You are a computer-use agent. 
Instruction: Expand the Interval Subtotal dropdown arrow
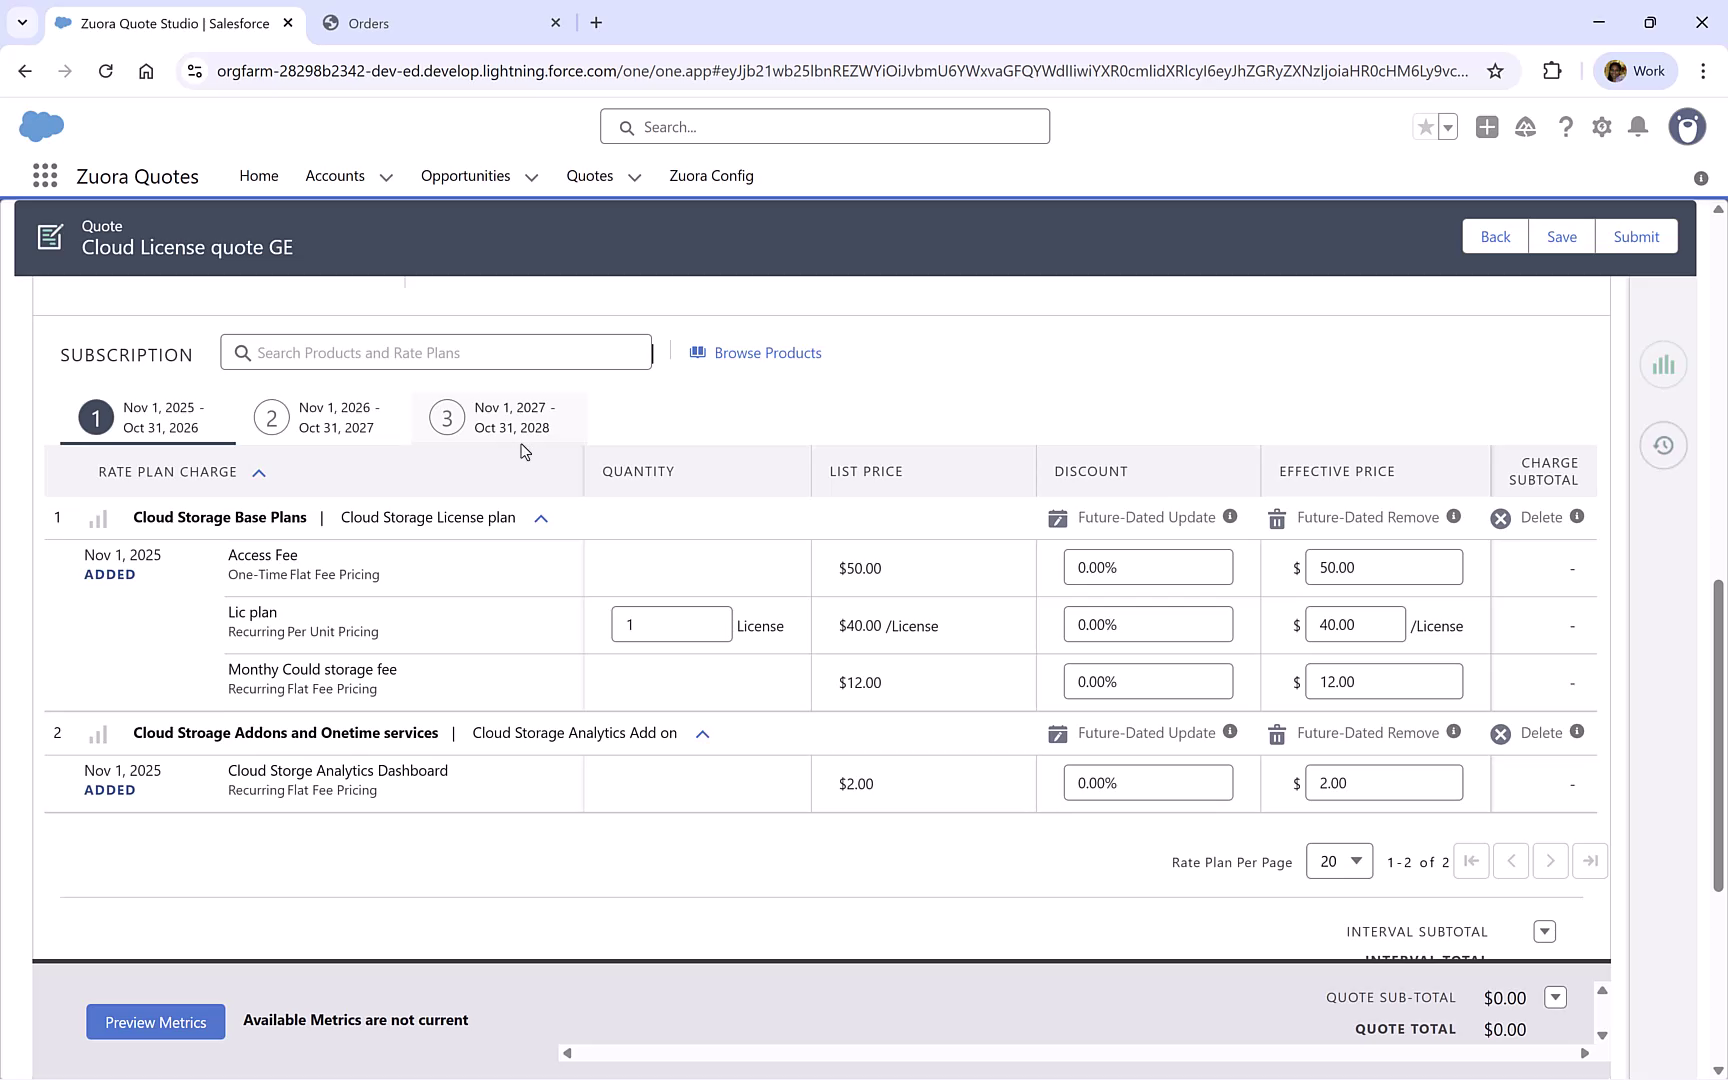[1544, 931]
